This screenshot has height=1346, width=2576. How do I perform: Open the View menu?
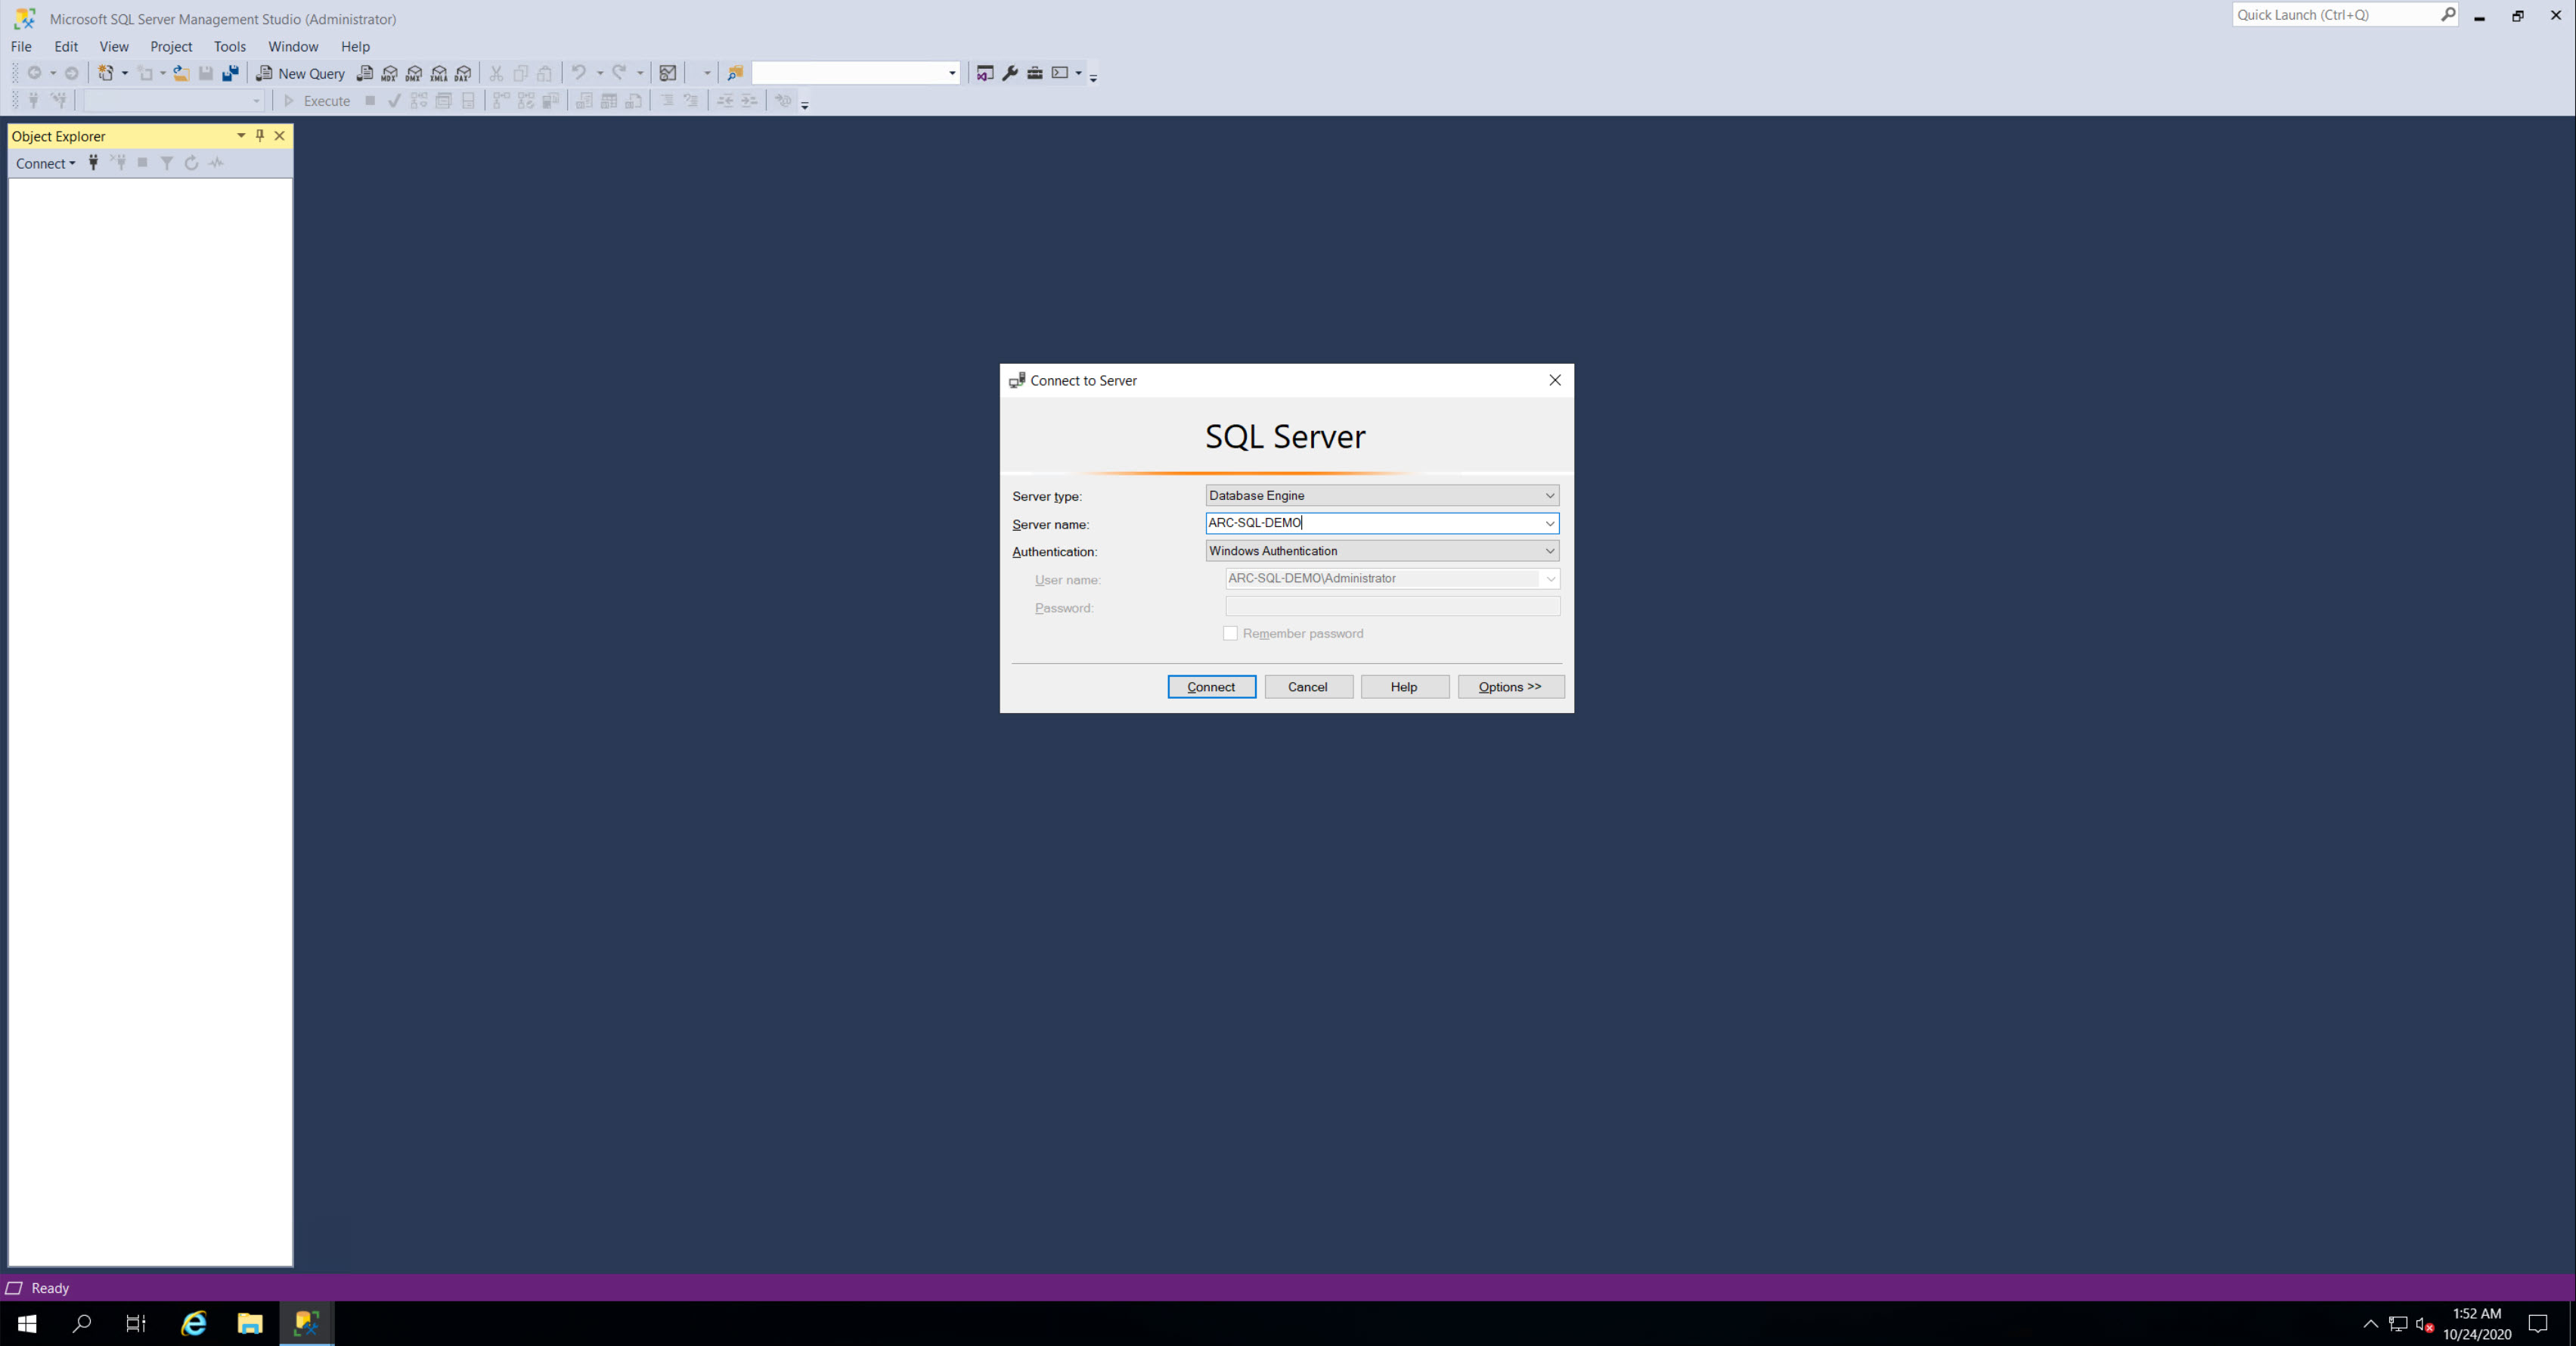click(x=114, y=46)
